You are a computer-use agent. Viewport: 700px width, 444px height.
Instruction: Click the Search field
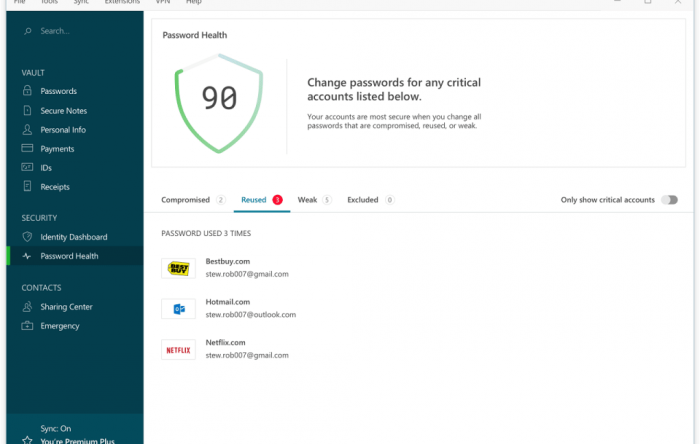click(x=75, y=31)
